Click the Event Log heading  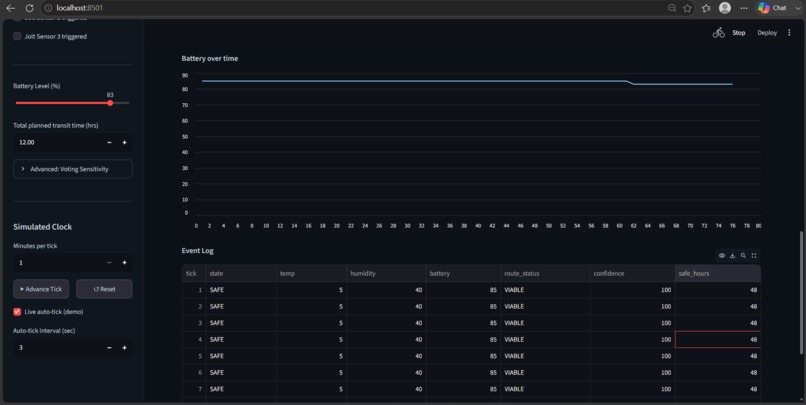click(197, 251)
